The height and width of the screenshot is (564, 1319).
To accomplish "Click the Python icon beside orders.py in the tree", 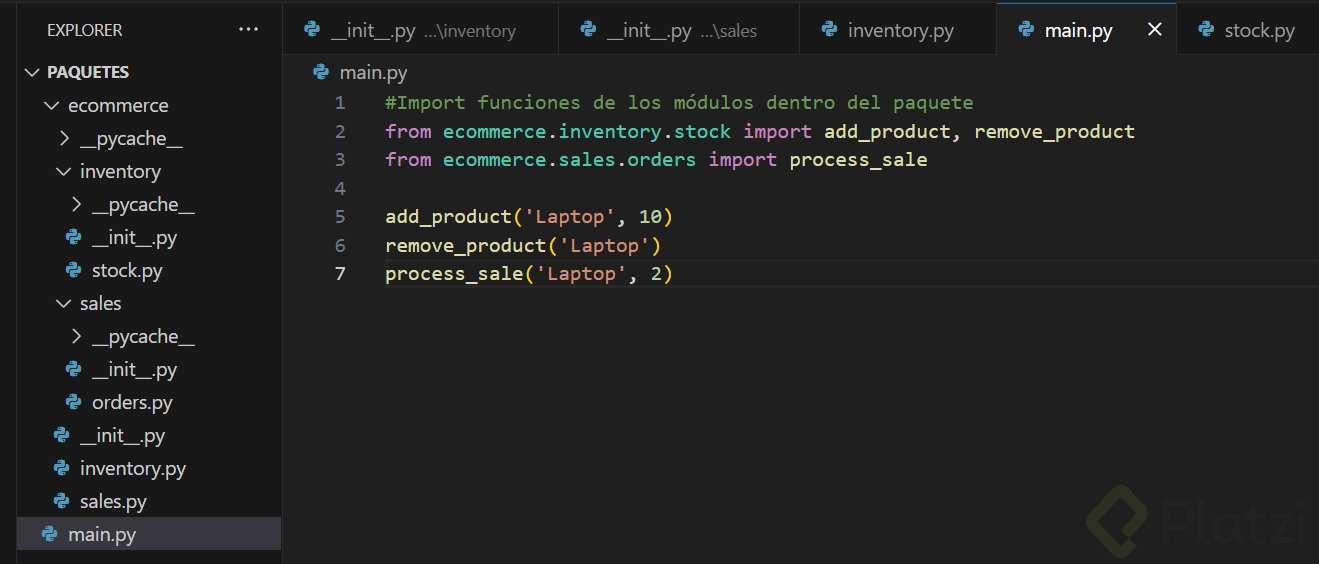I will (73, 402).
